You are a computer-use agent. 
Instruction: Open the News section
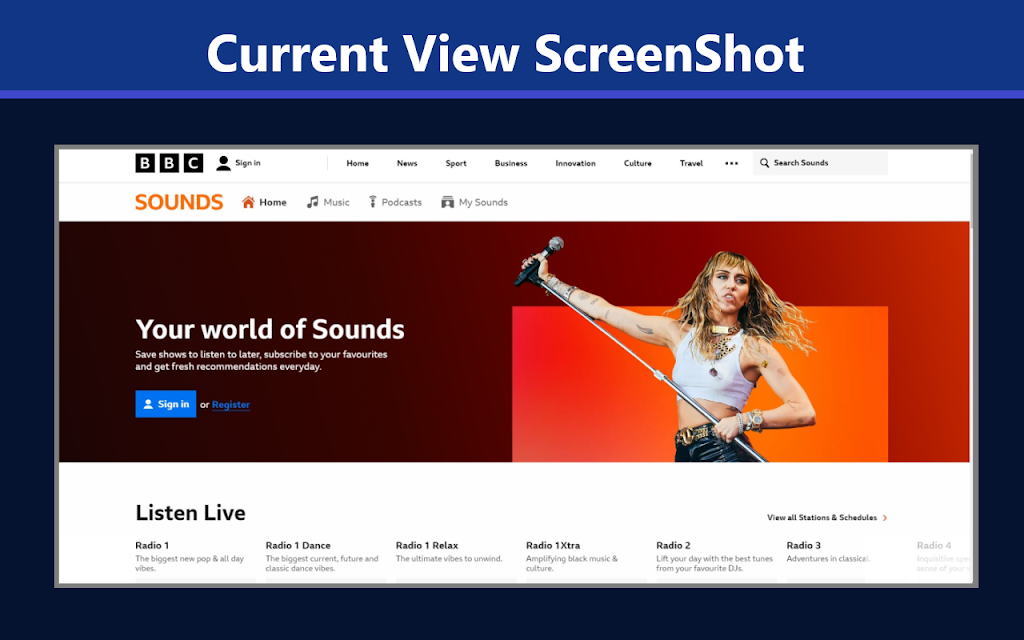[x=407, y=163]
